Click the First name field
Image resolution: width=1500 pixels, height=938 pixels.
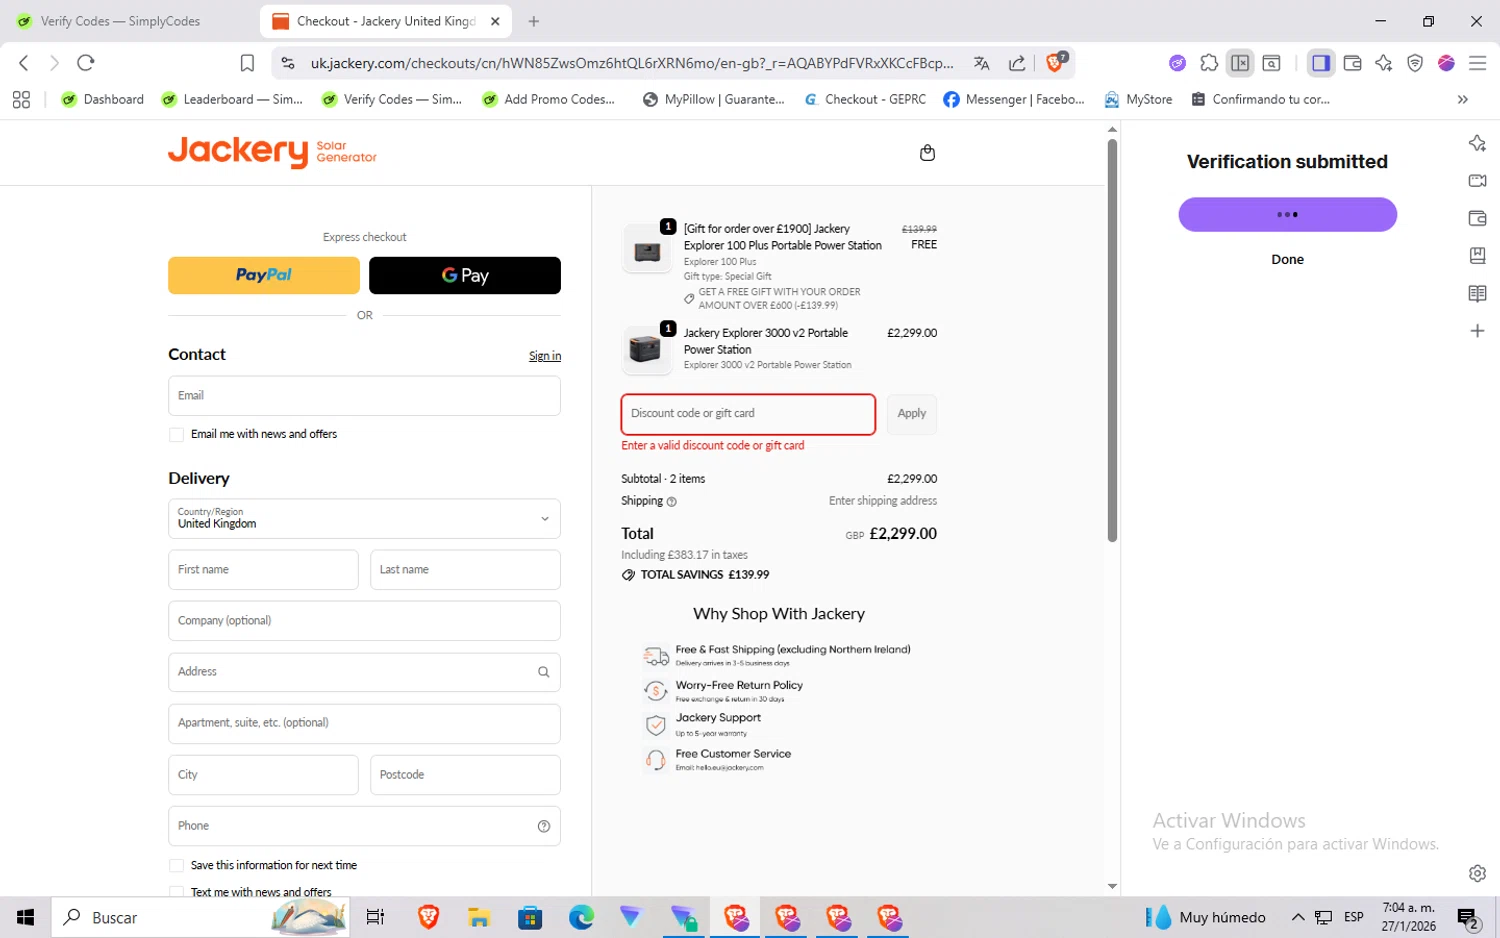[x=263, y=570]
